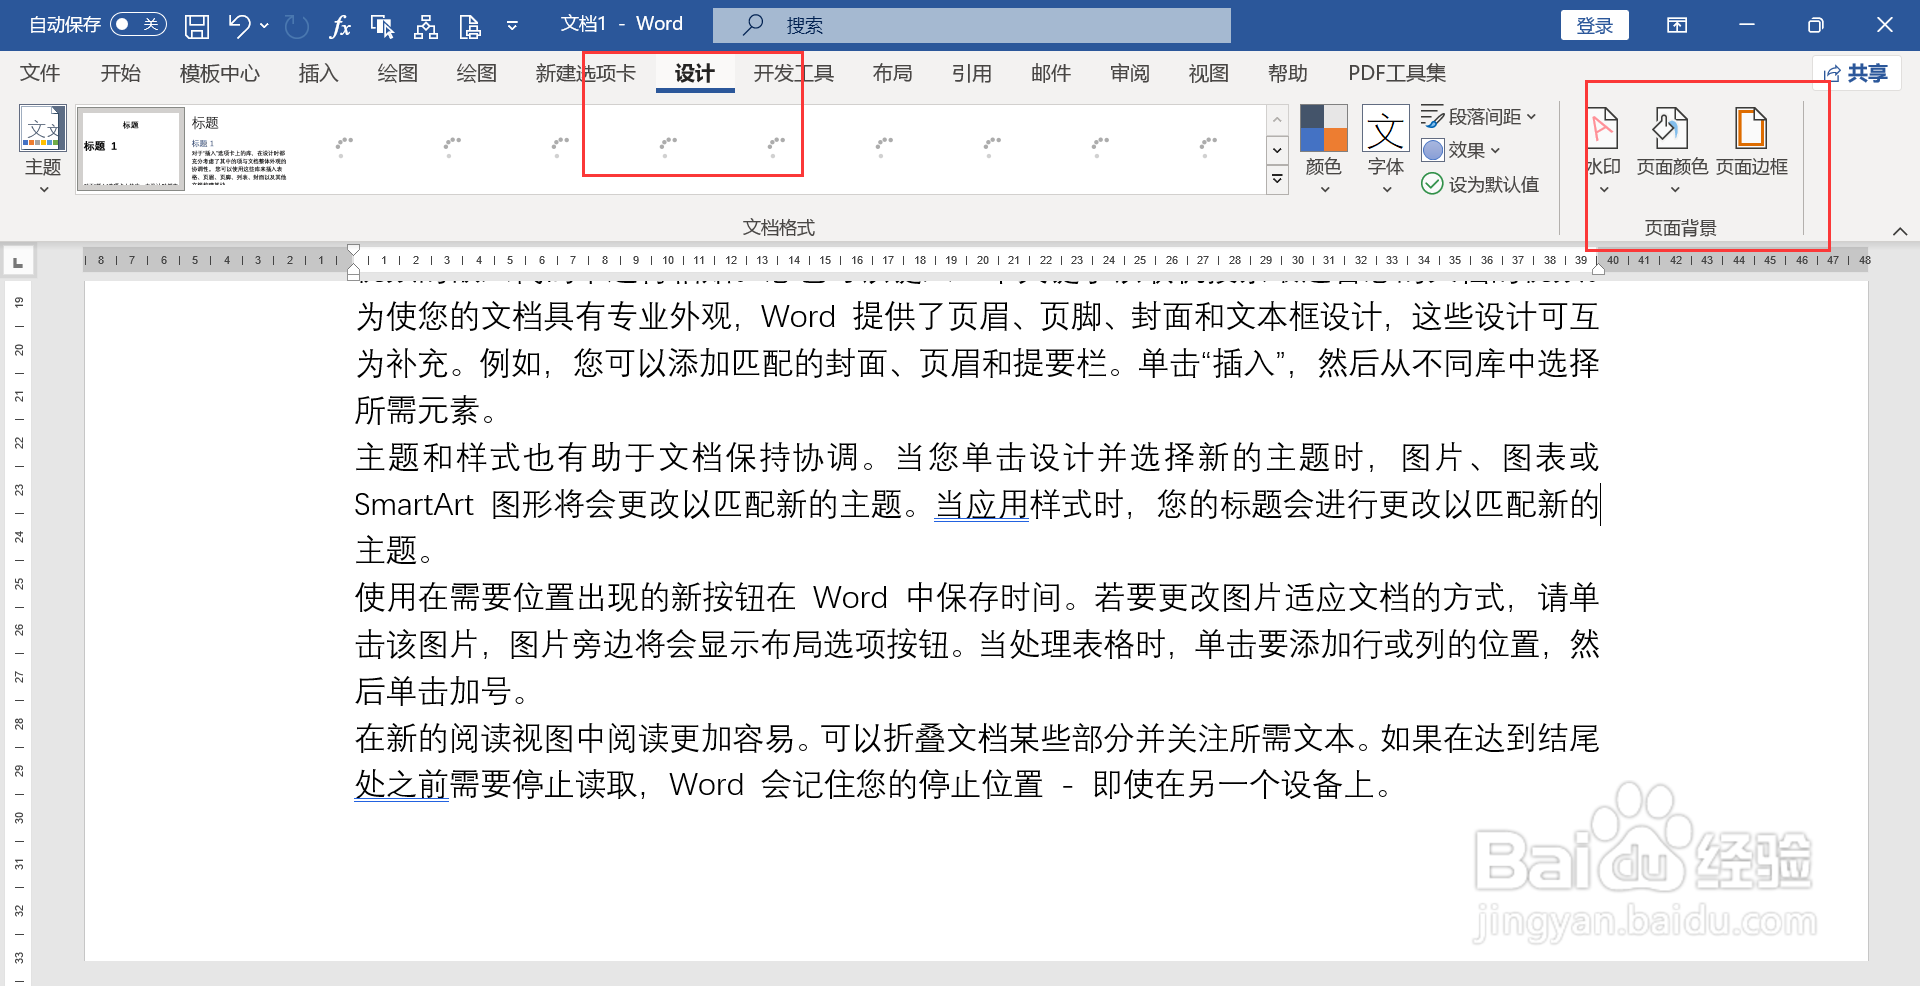Switch to the 审阅 tab

[1129, 73]
